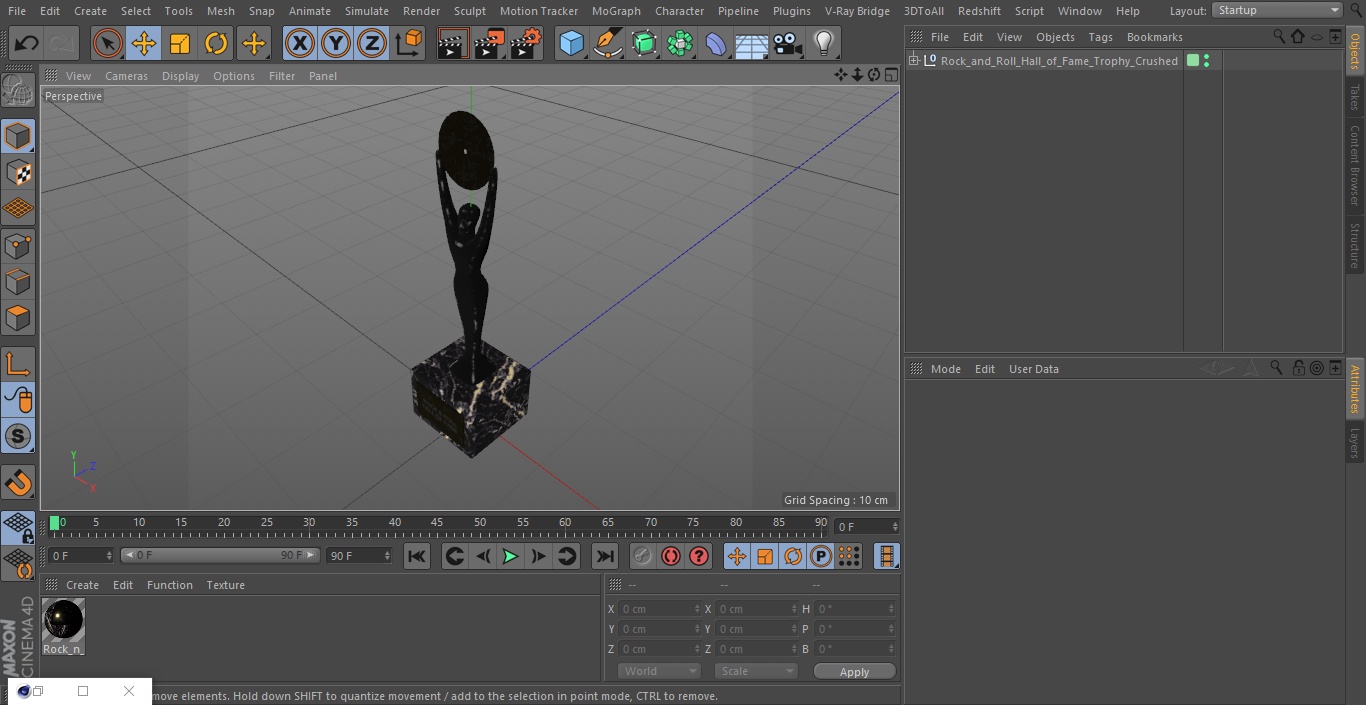This screenshot has width=1366, height=705.
Task: Open viewport Cameras menu
Action: (126, 76)
